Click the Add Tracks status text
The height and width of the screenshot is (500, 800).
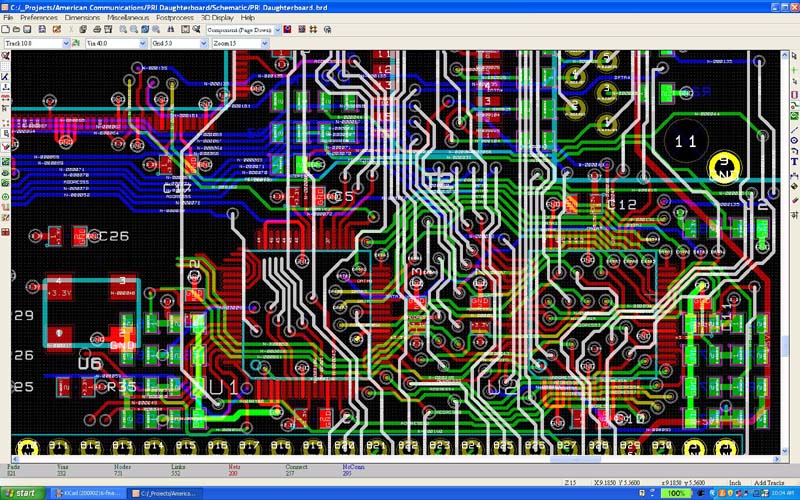(769, 483)
